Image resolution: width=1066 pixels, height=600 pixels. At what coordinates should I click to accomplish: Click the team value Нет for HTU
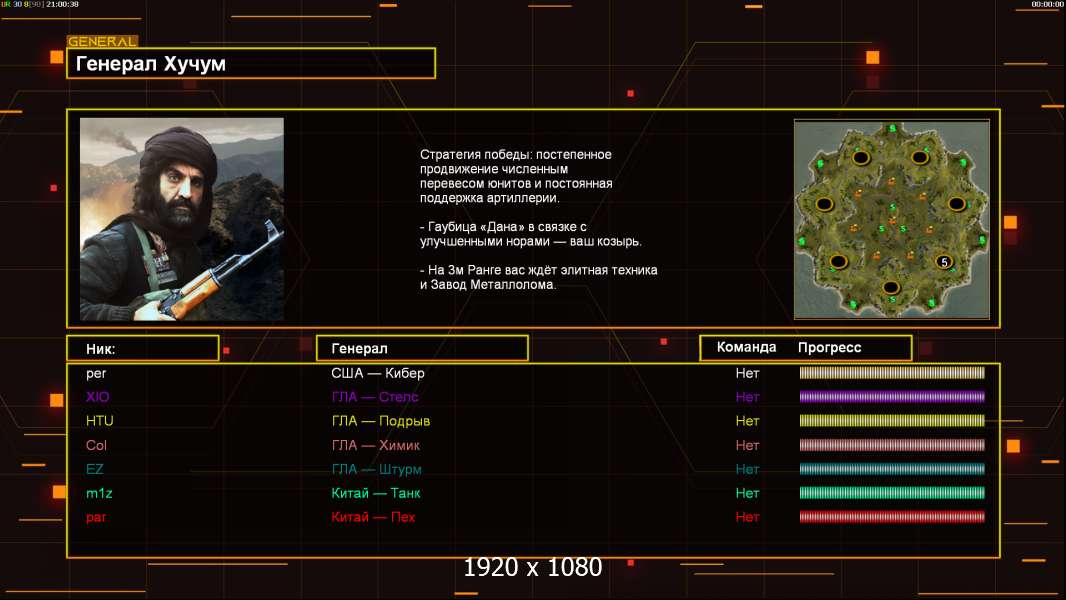(747, 421)
